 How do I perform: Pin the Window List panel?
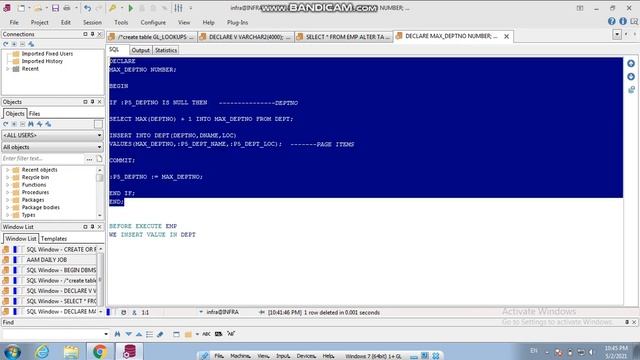pos(92,227)
